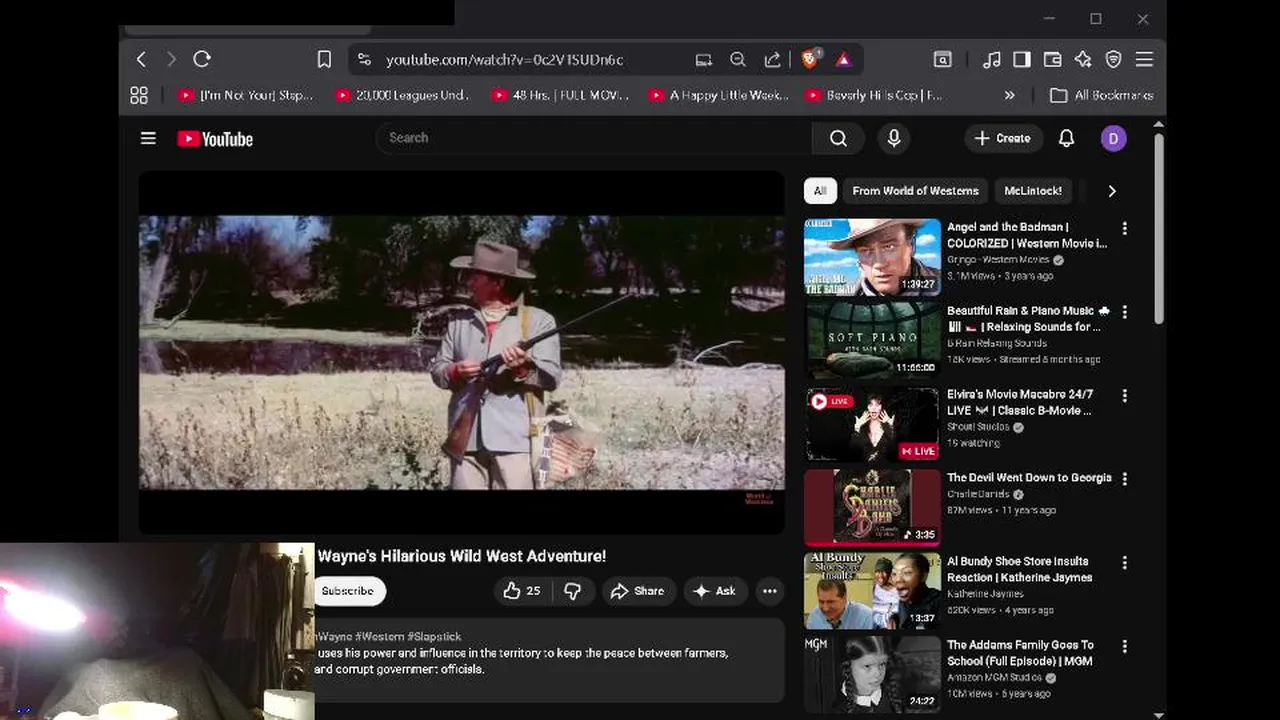This screenshot has width=1280, height=720.
Task: Open '20,000 Leagues Und..' bookmark
Action: (402, 95)
